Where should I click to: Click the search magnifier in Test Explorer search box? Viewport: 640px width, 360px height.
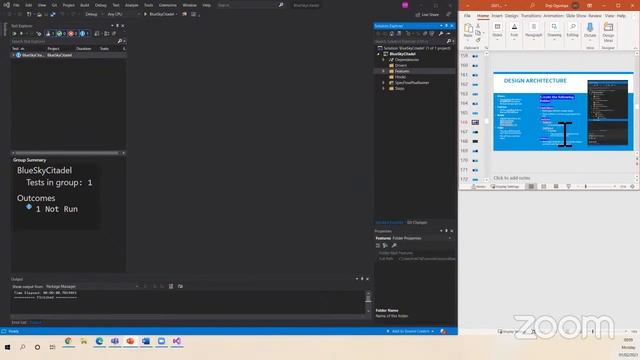[x=120, y=41]
